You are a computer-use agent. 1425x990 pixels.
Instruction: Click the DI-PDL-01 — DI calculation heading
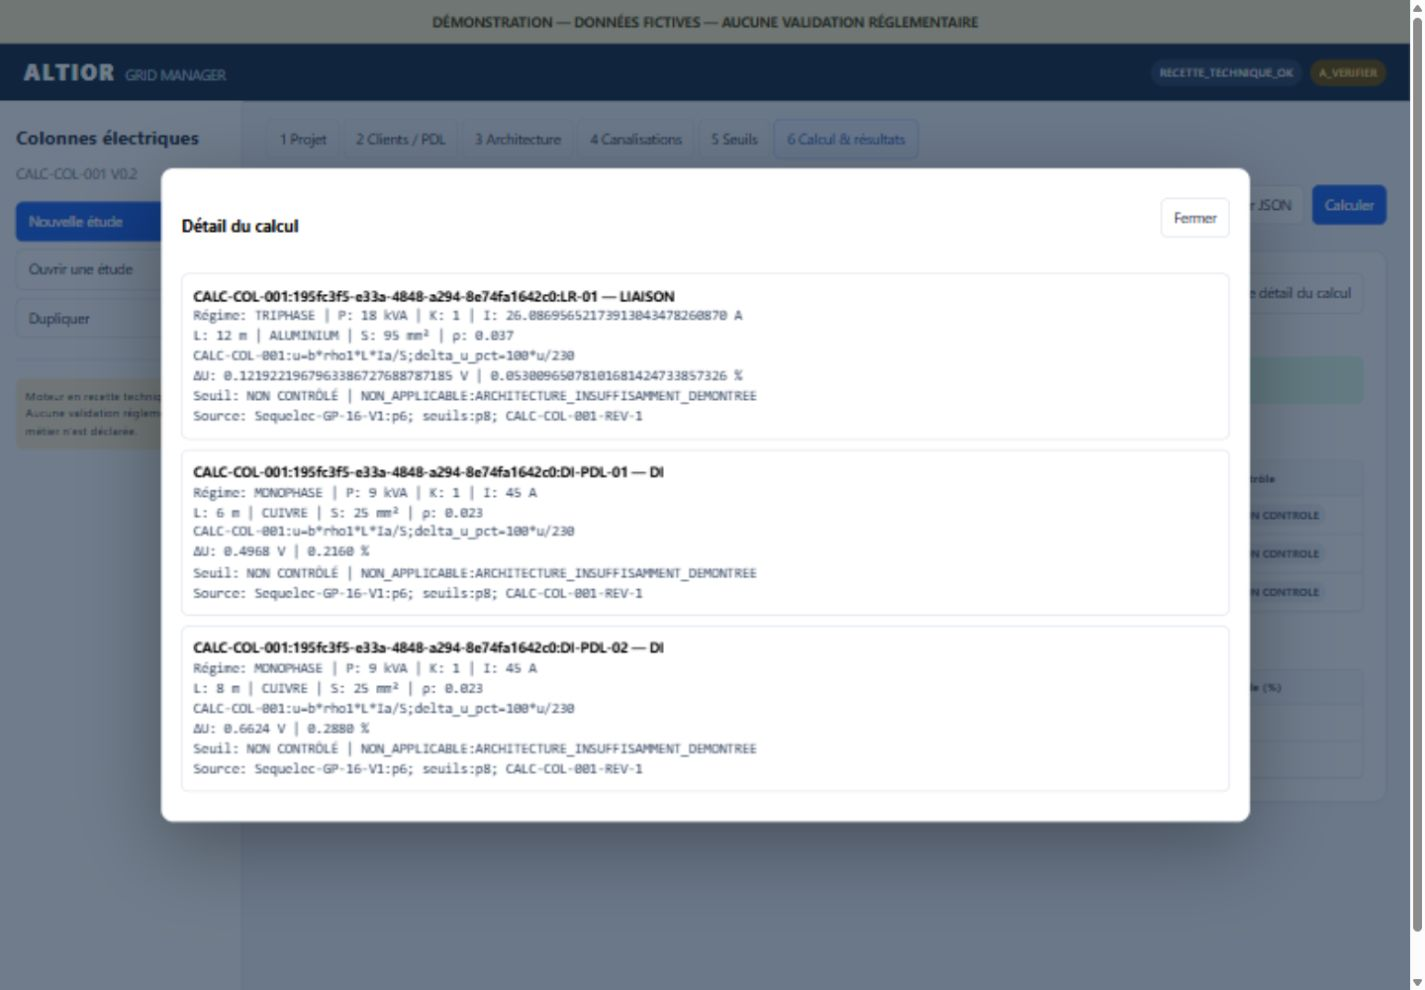tap(428, 472)
